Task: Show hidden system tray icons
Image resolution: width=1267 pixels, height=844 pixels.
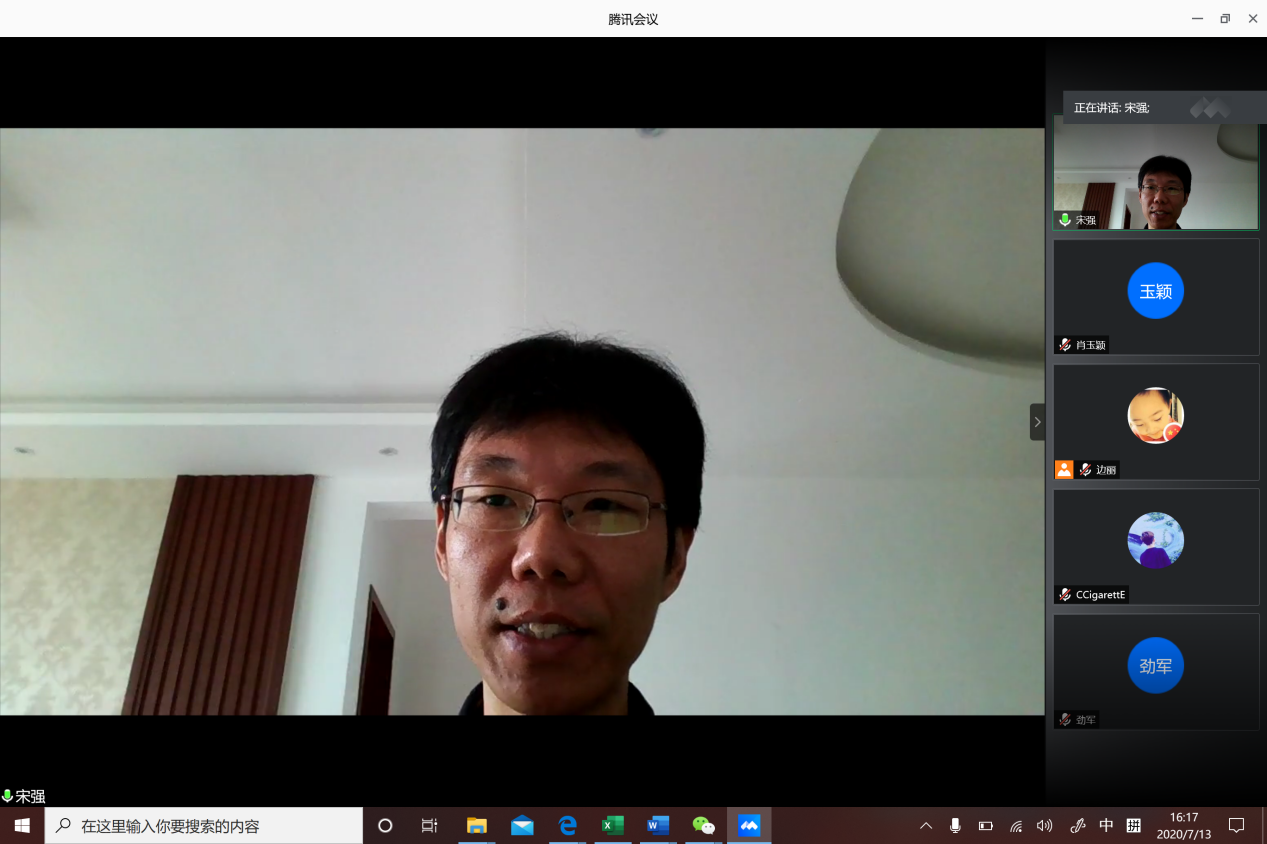Action: (926, 826)
